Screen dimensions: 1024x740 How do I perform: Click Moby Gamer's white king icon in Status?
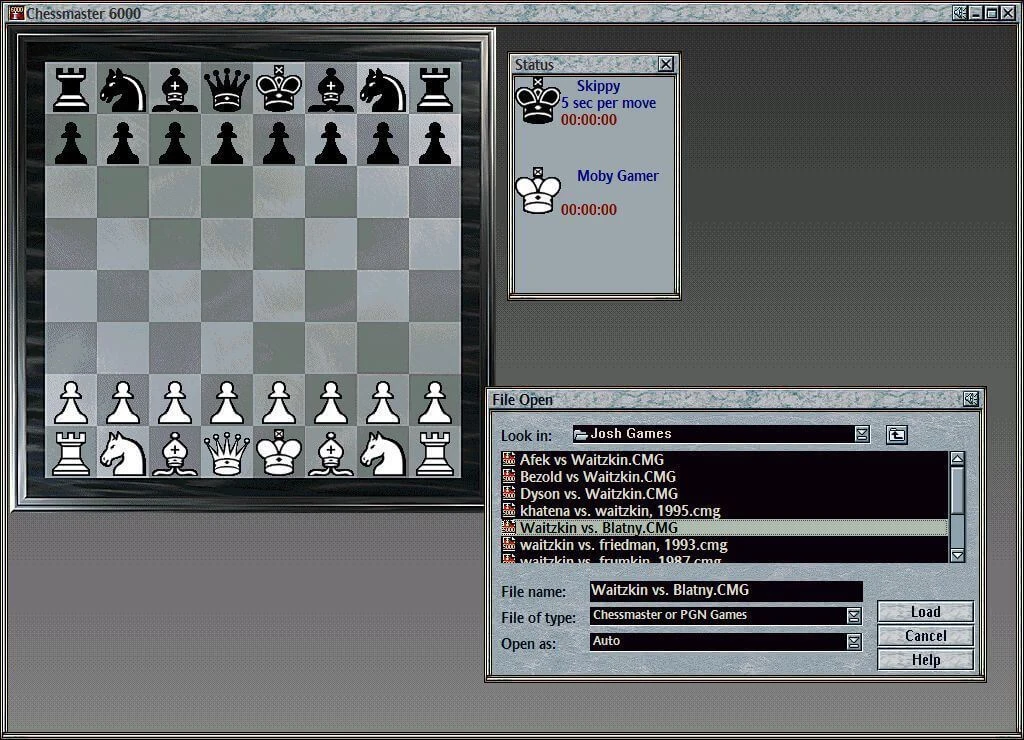click(x=537, y=191)
